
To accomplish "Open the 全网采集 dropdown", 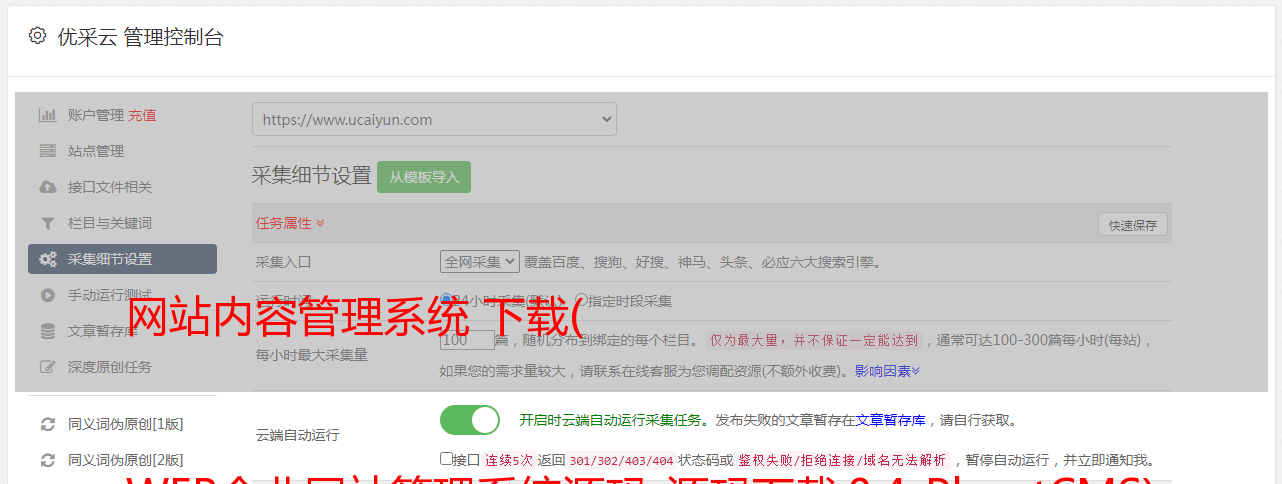I will click(480, 262).
